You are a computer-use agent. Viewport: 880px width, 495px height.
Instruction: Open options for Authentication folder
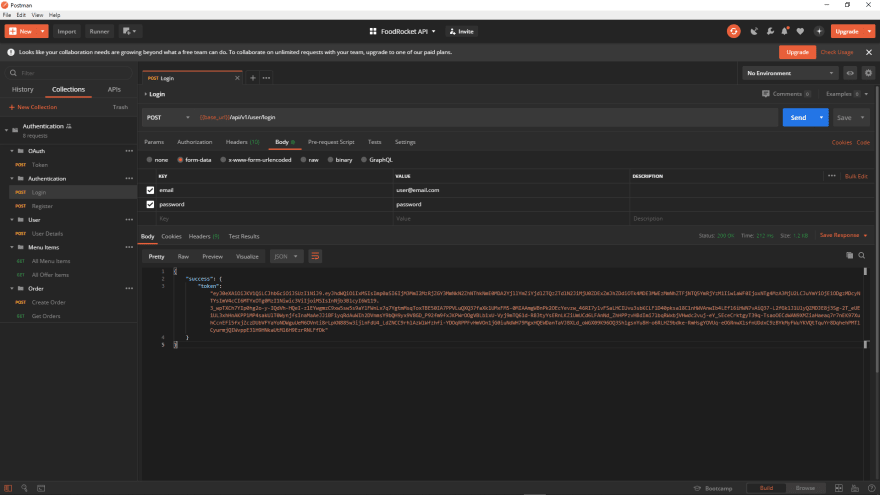click(x=129, y=178)
